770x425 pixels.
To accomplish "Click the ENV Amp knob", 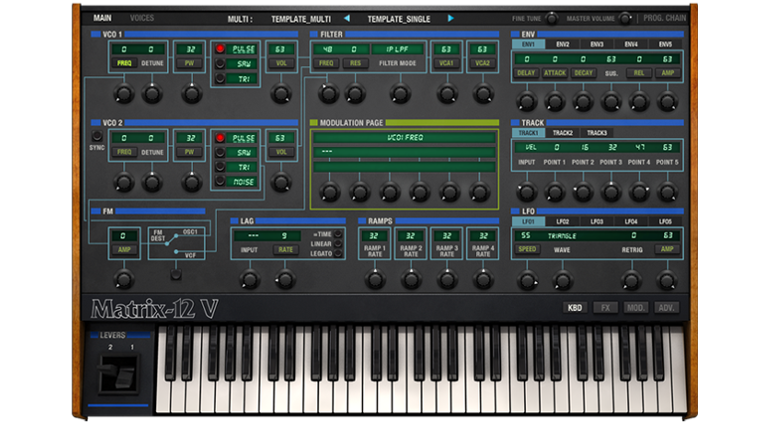I will click(667, 102).
